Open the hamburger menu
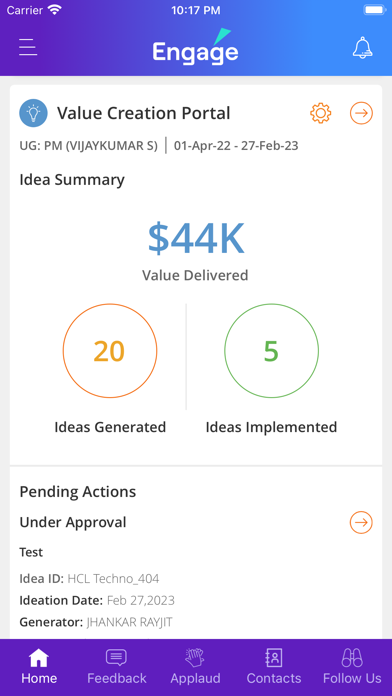392x696 pixels. click(x=28, y=47)
